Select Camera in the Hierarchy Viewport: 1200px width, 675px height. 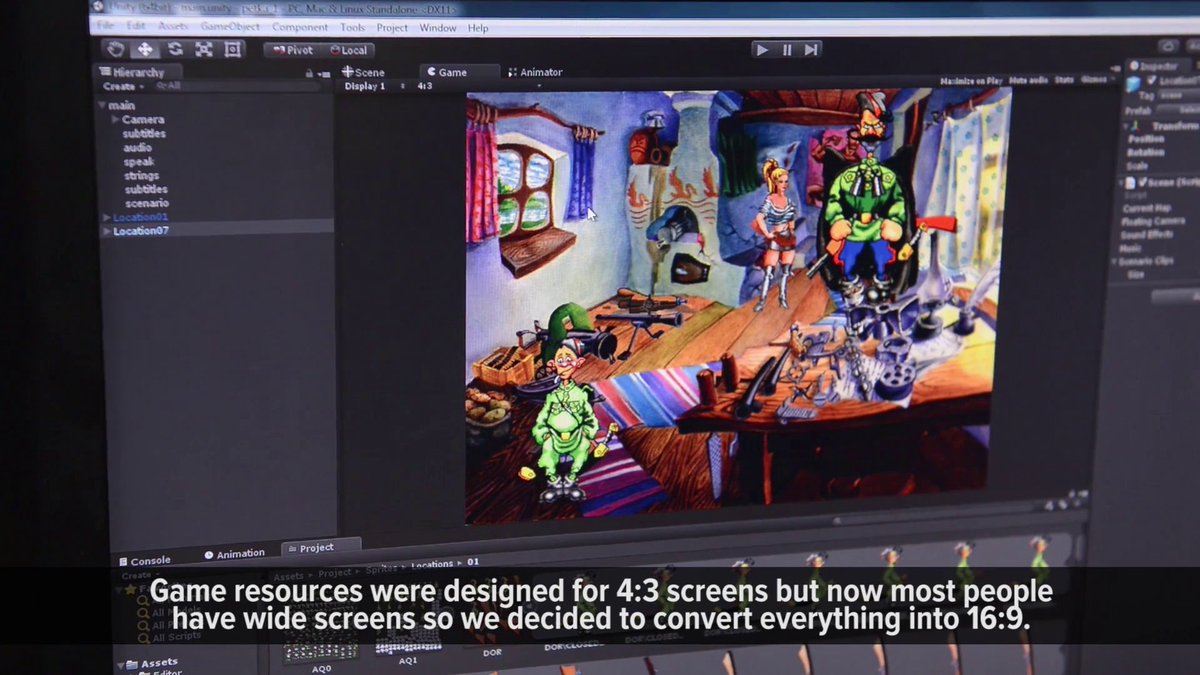(143, 120)
